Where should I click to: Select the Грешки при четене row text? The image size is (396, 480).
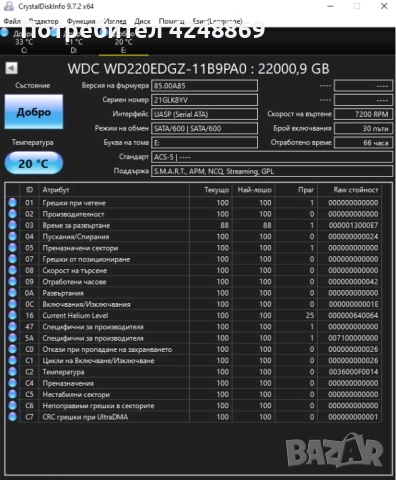pyautogui.click(x=74, y=203)
